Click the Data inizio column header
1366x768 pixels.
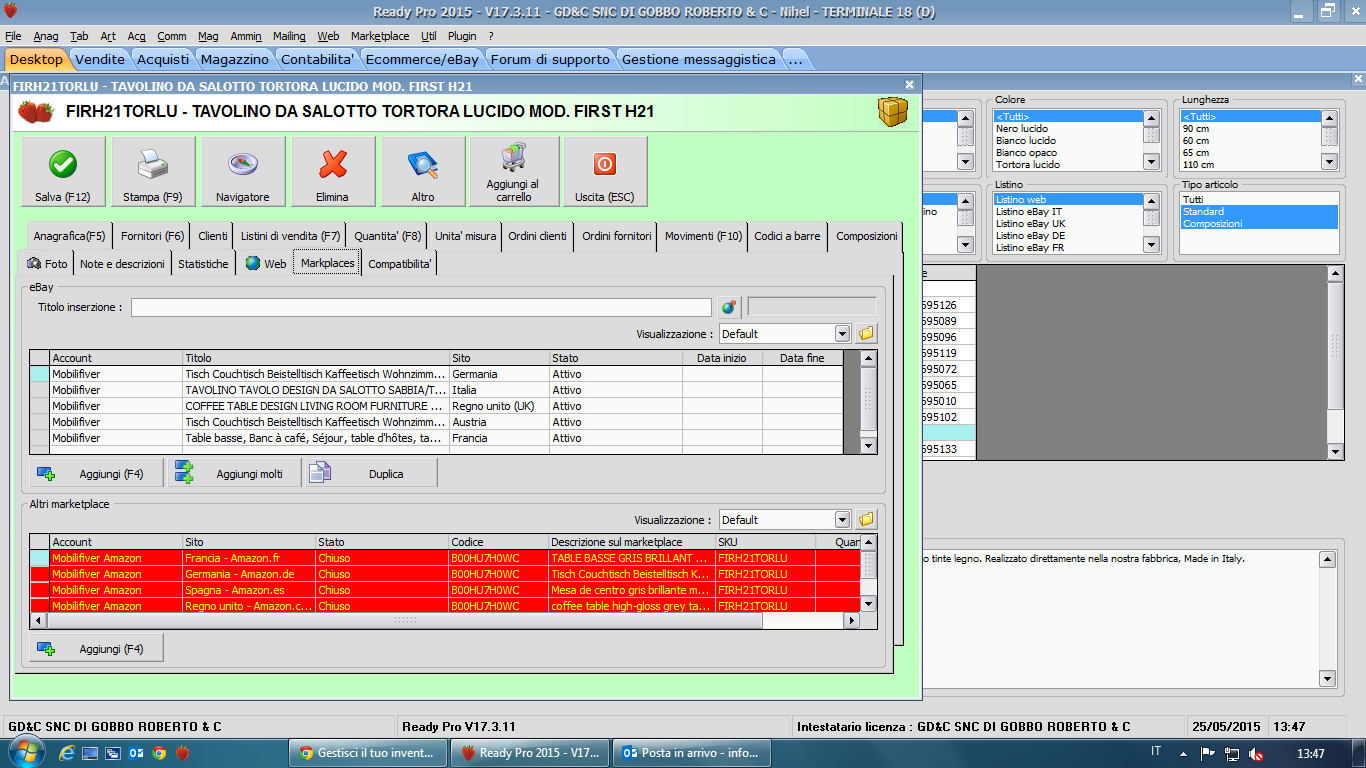(x=722, y=357)
